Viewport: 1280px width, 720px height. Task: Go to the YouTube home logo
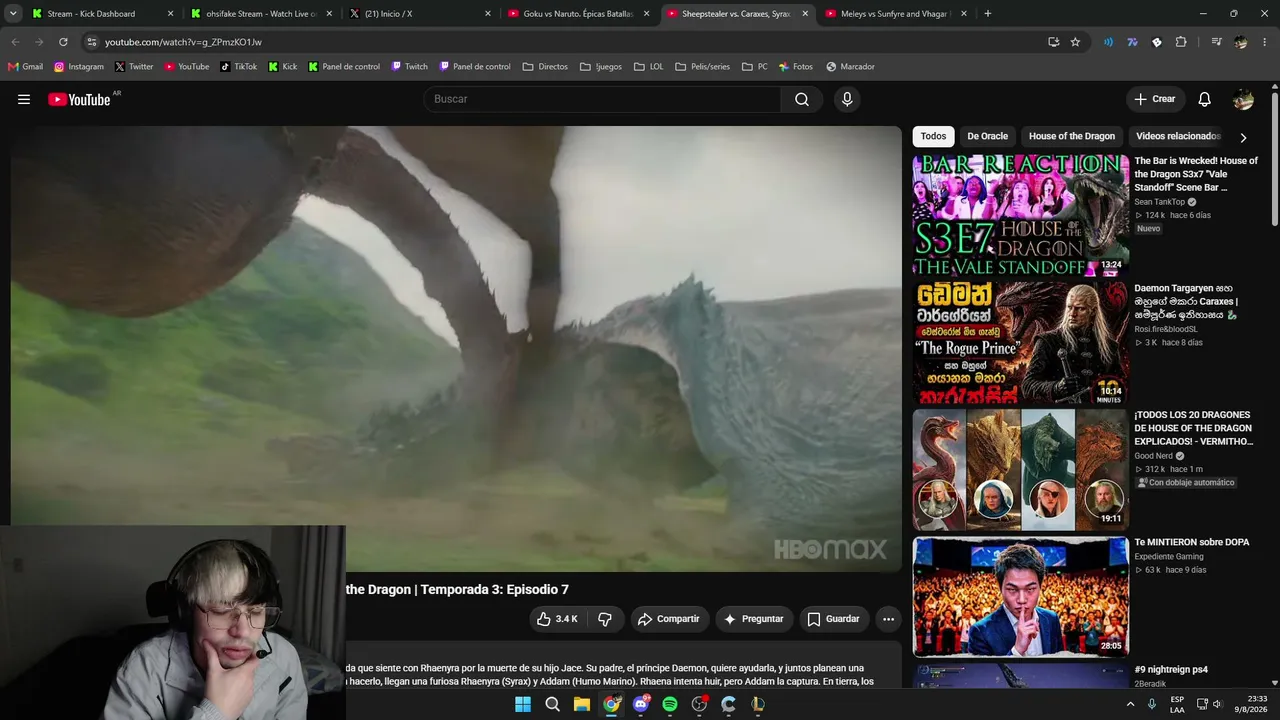tap(80, 99)
